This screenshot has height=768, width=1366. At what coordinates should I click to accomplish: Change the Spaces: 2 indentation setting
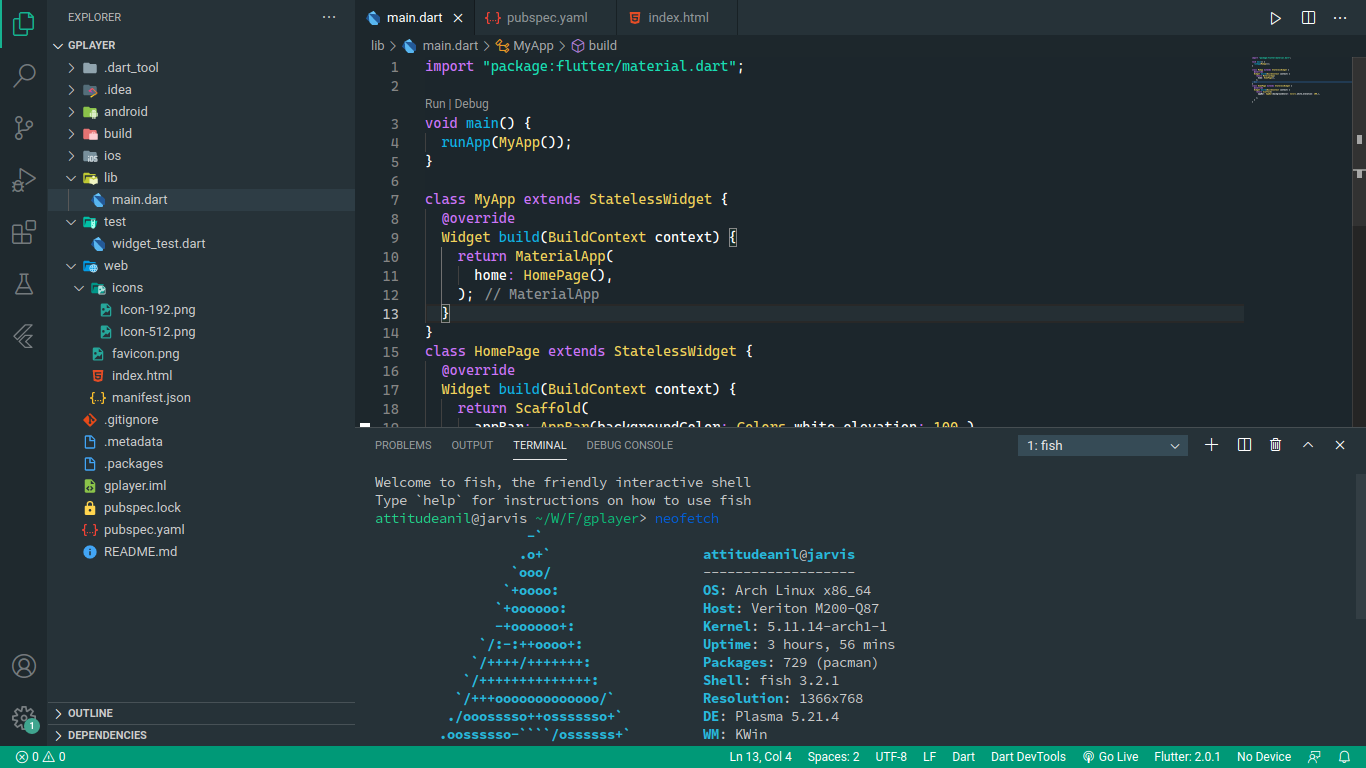click(834, 757)
